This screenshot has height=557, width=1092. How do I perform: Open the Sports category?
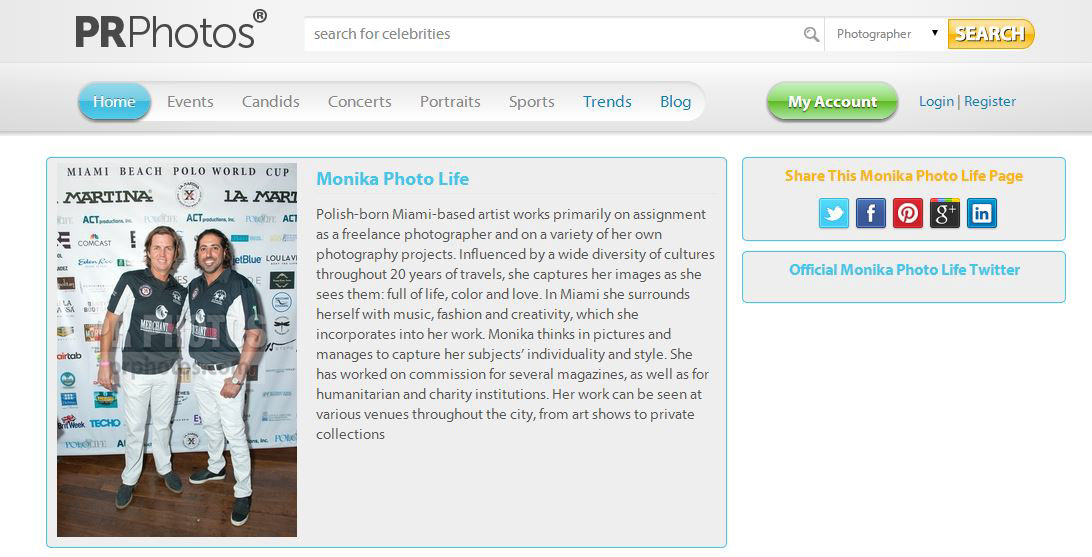click(531, 102)
